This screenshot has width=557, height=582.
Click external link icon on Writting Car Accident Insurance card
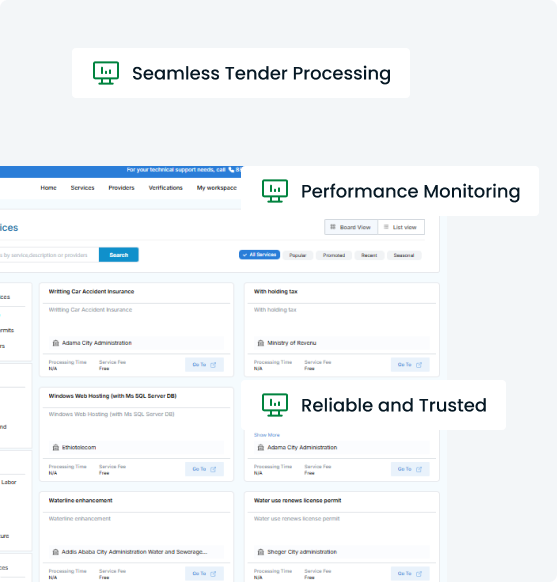click(x=213, y=365)
